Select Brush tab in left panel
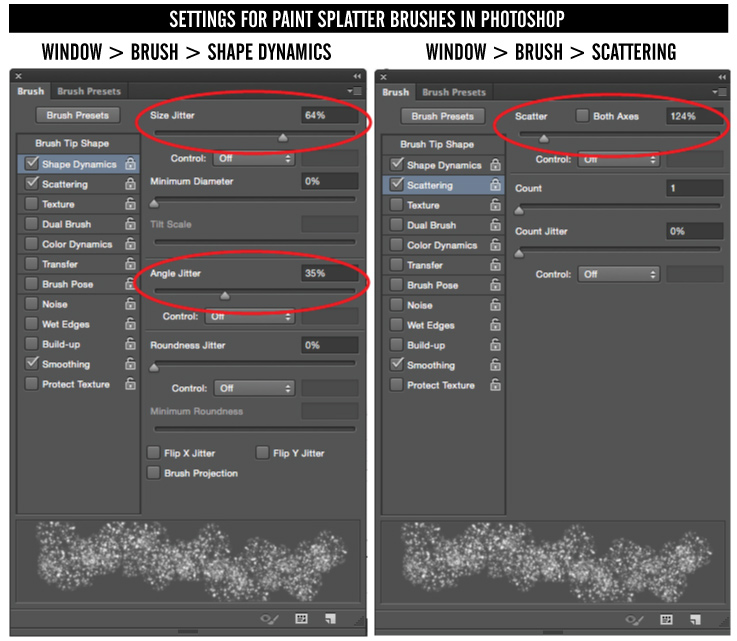The width and height of the screenshot is (737, 641). click(31, 91)
